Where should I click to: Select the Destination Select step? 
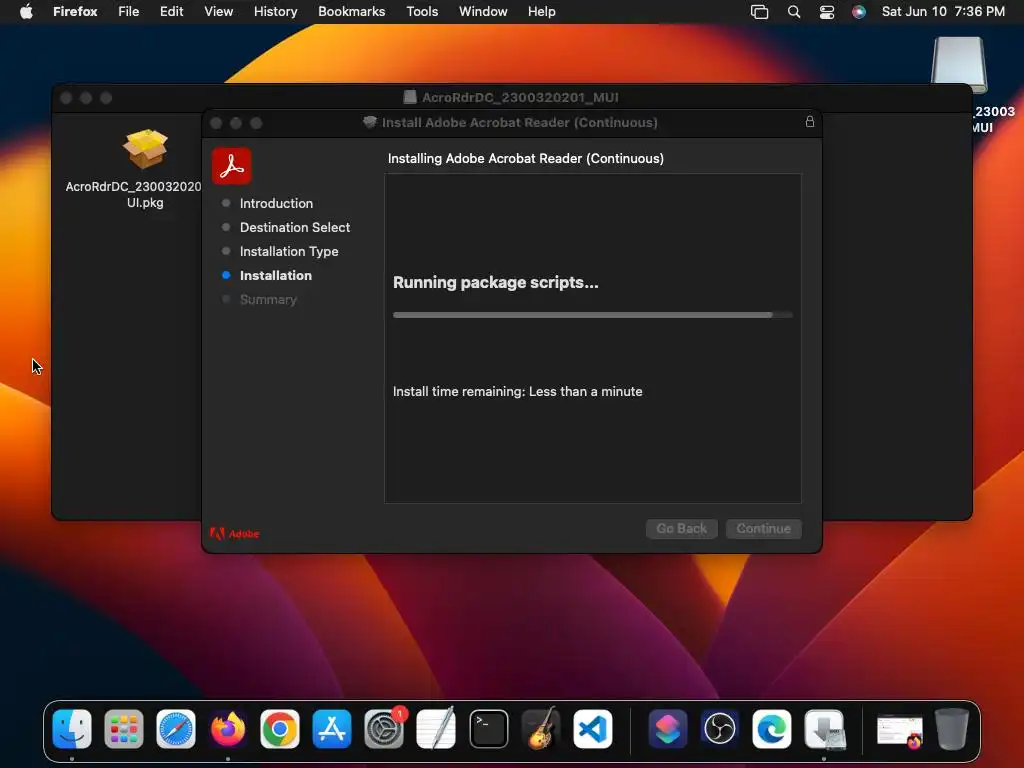(295, 227)
